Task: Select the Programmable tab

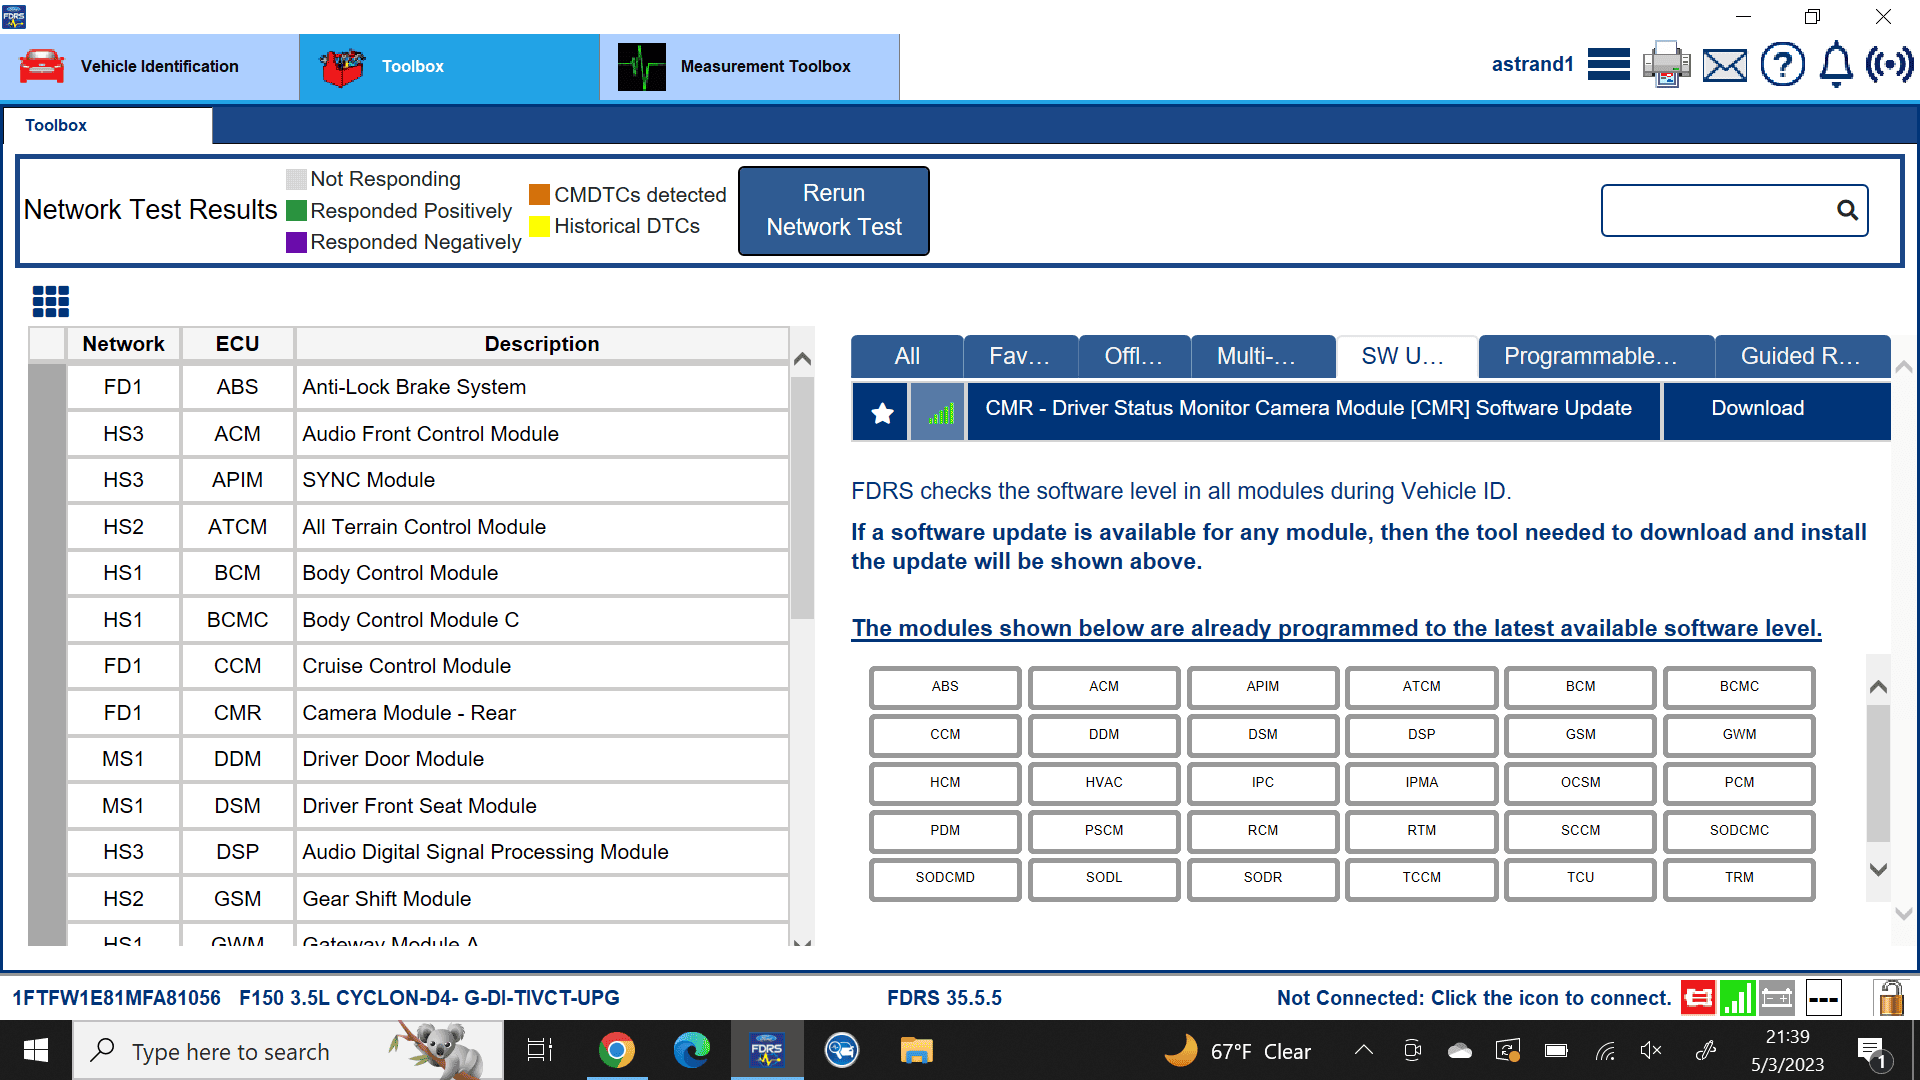Action: [x=1595, y=357]
